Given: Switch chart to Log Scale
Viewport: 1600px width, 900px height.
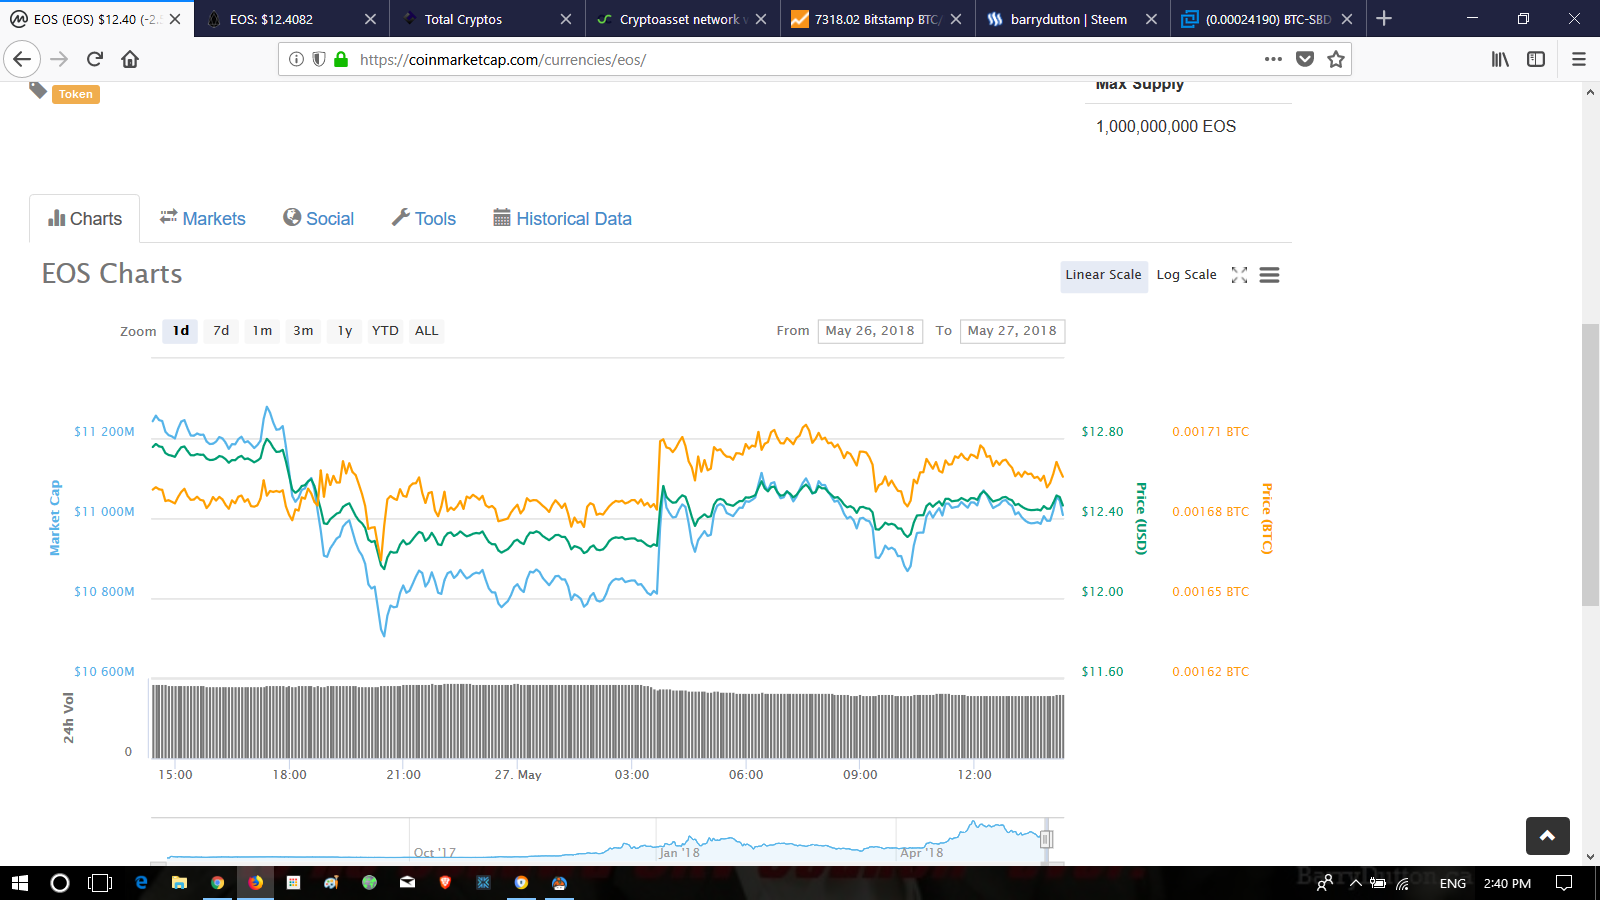Looking at the screenshot, I should pos(1186,275).
